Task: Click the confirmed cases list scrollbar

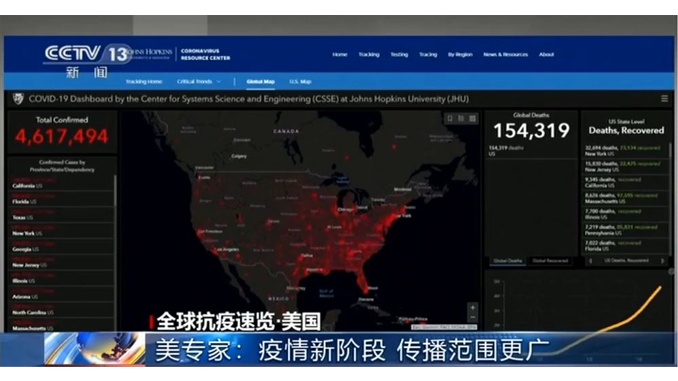Action: pyautogui.click(x=115, y=190)
